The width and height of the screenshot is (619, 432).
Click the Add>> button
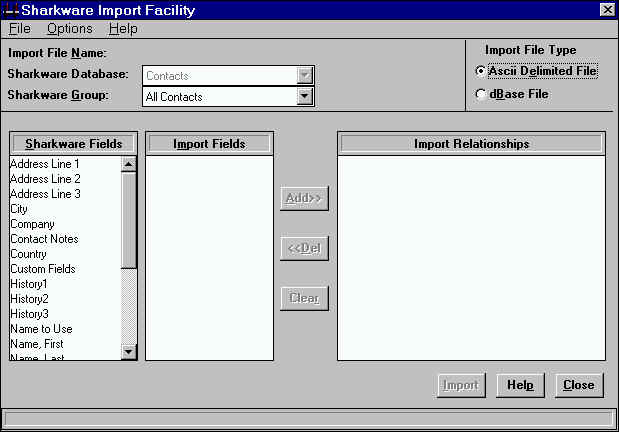click(304, 198)
